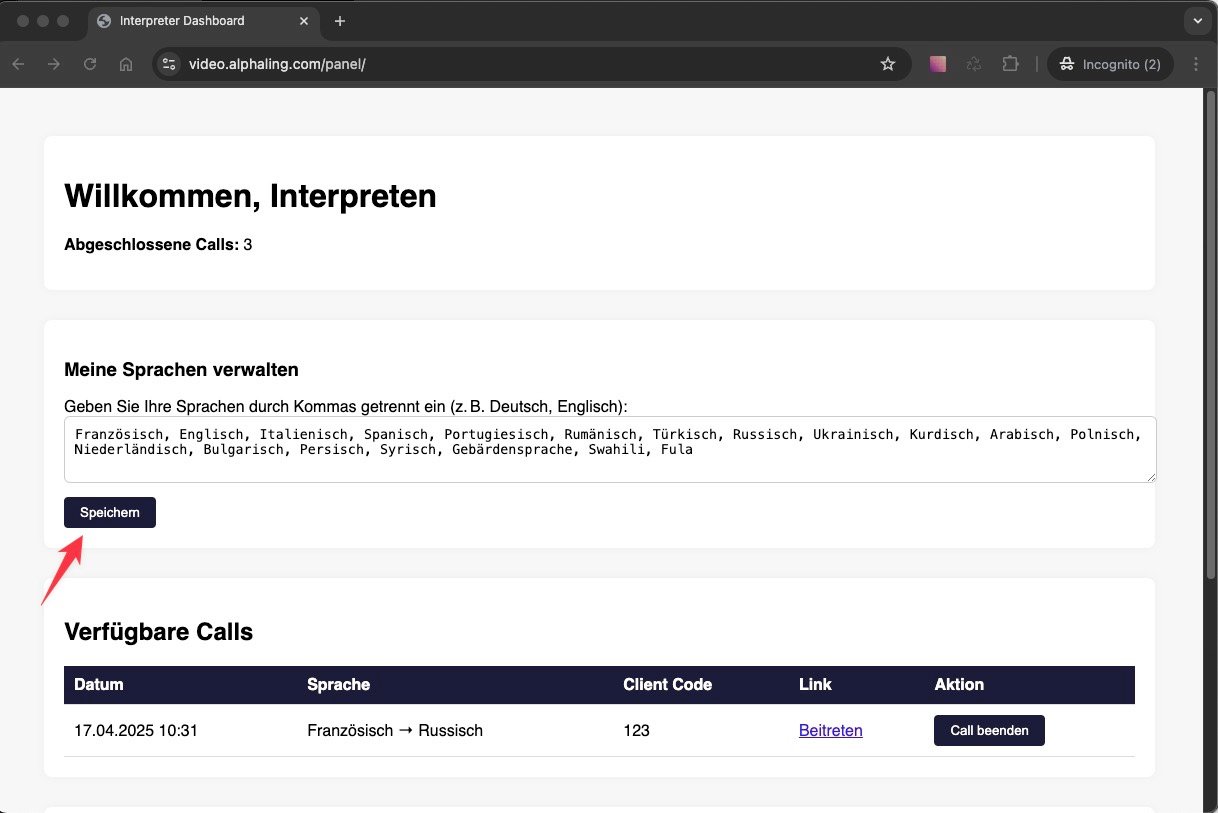Open new tab with plus button

click(340, 21)
